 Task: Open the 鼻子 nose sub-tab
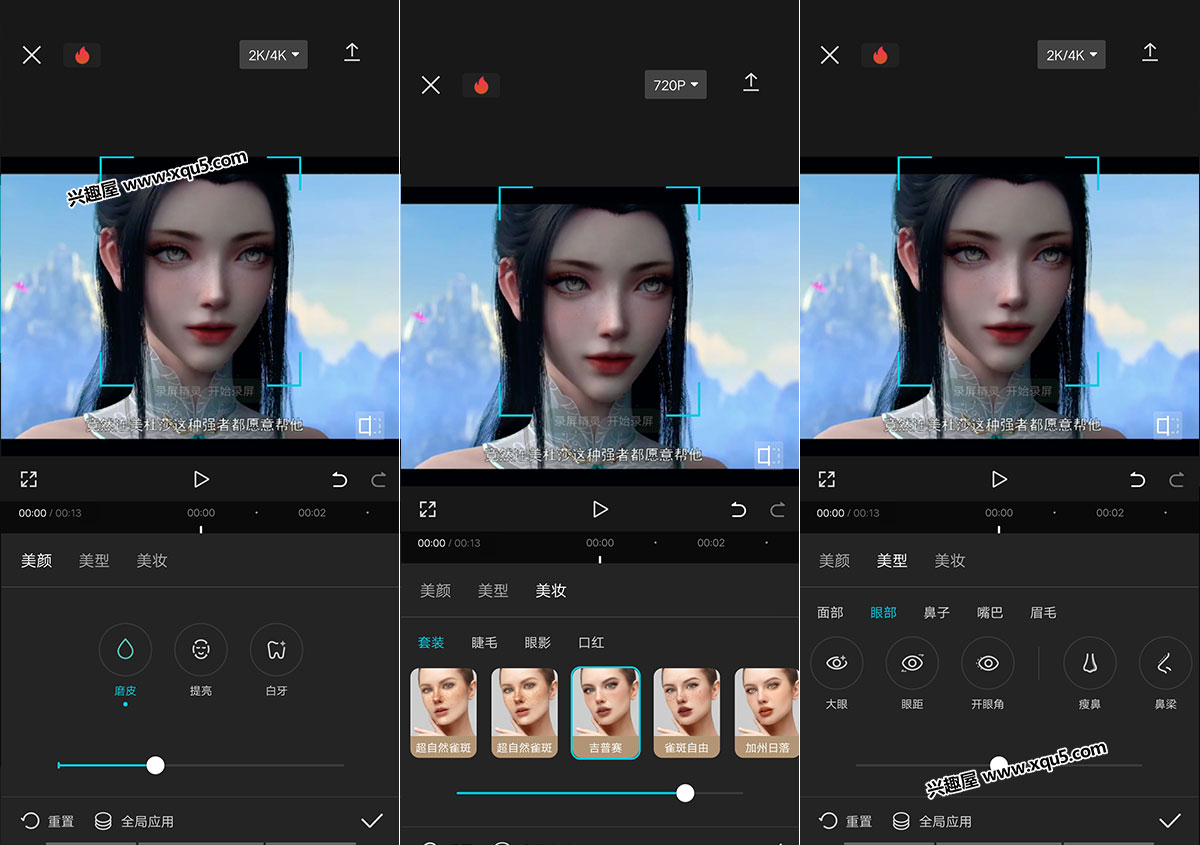[937, 612]
